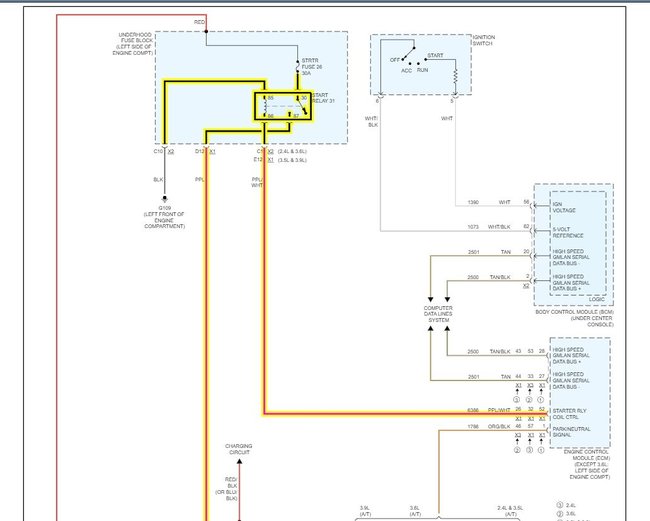Click the Computer Data Lines System label
This screenshot has height=521, width=650.
(x=439, y=314)
